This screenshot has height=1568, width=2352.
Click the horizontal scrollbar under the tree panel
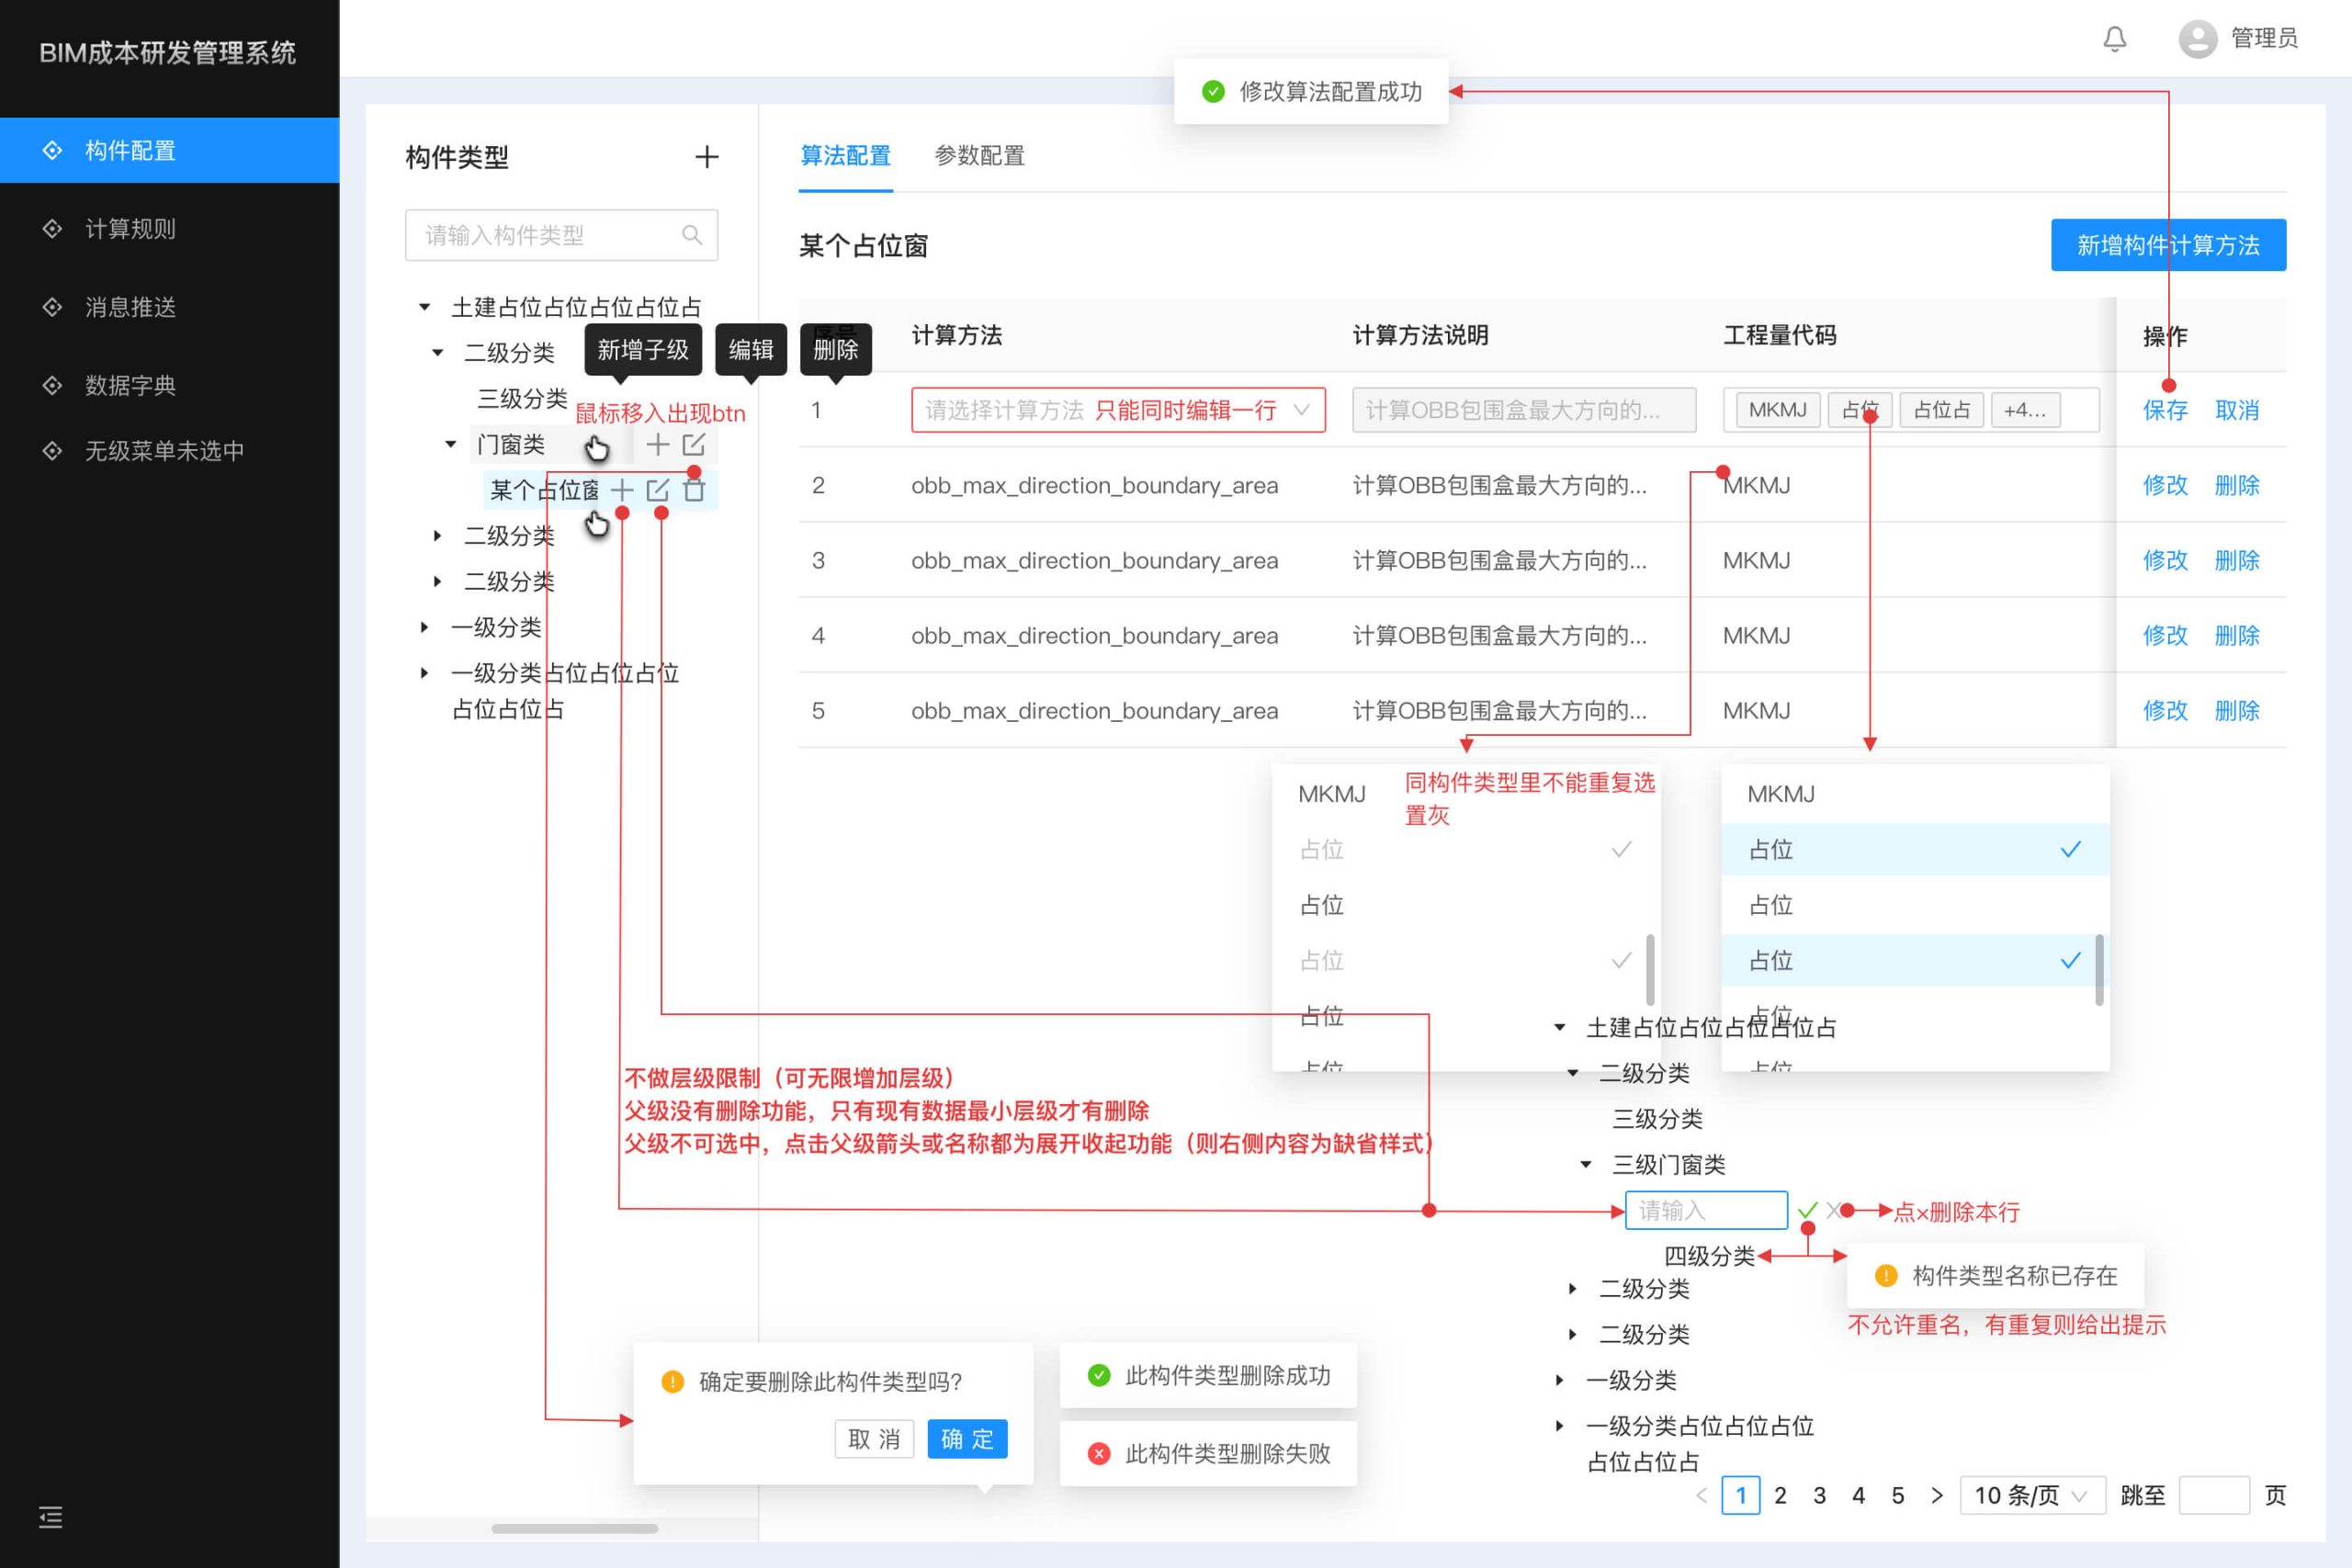tap(574, 1528)
